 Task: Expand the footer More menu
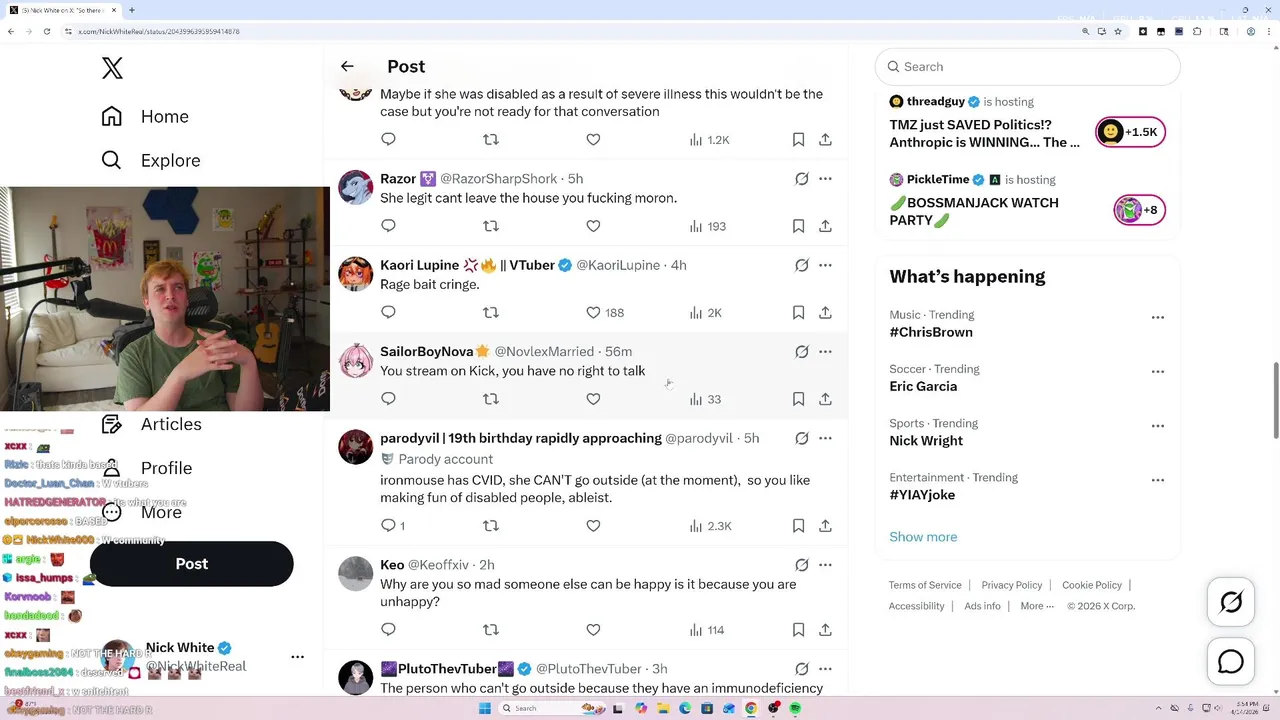click(1037, 606)
